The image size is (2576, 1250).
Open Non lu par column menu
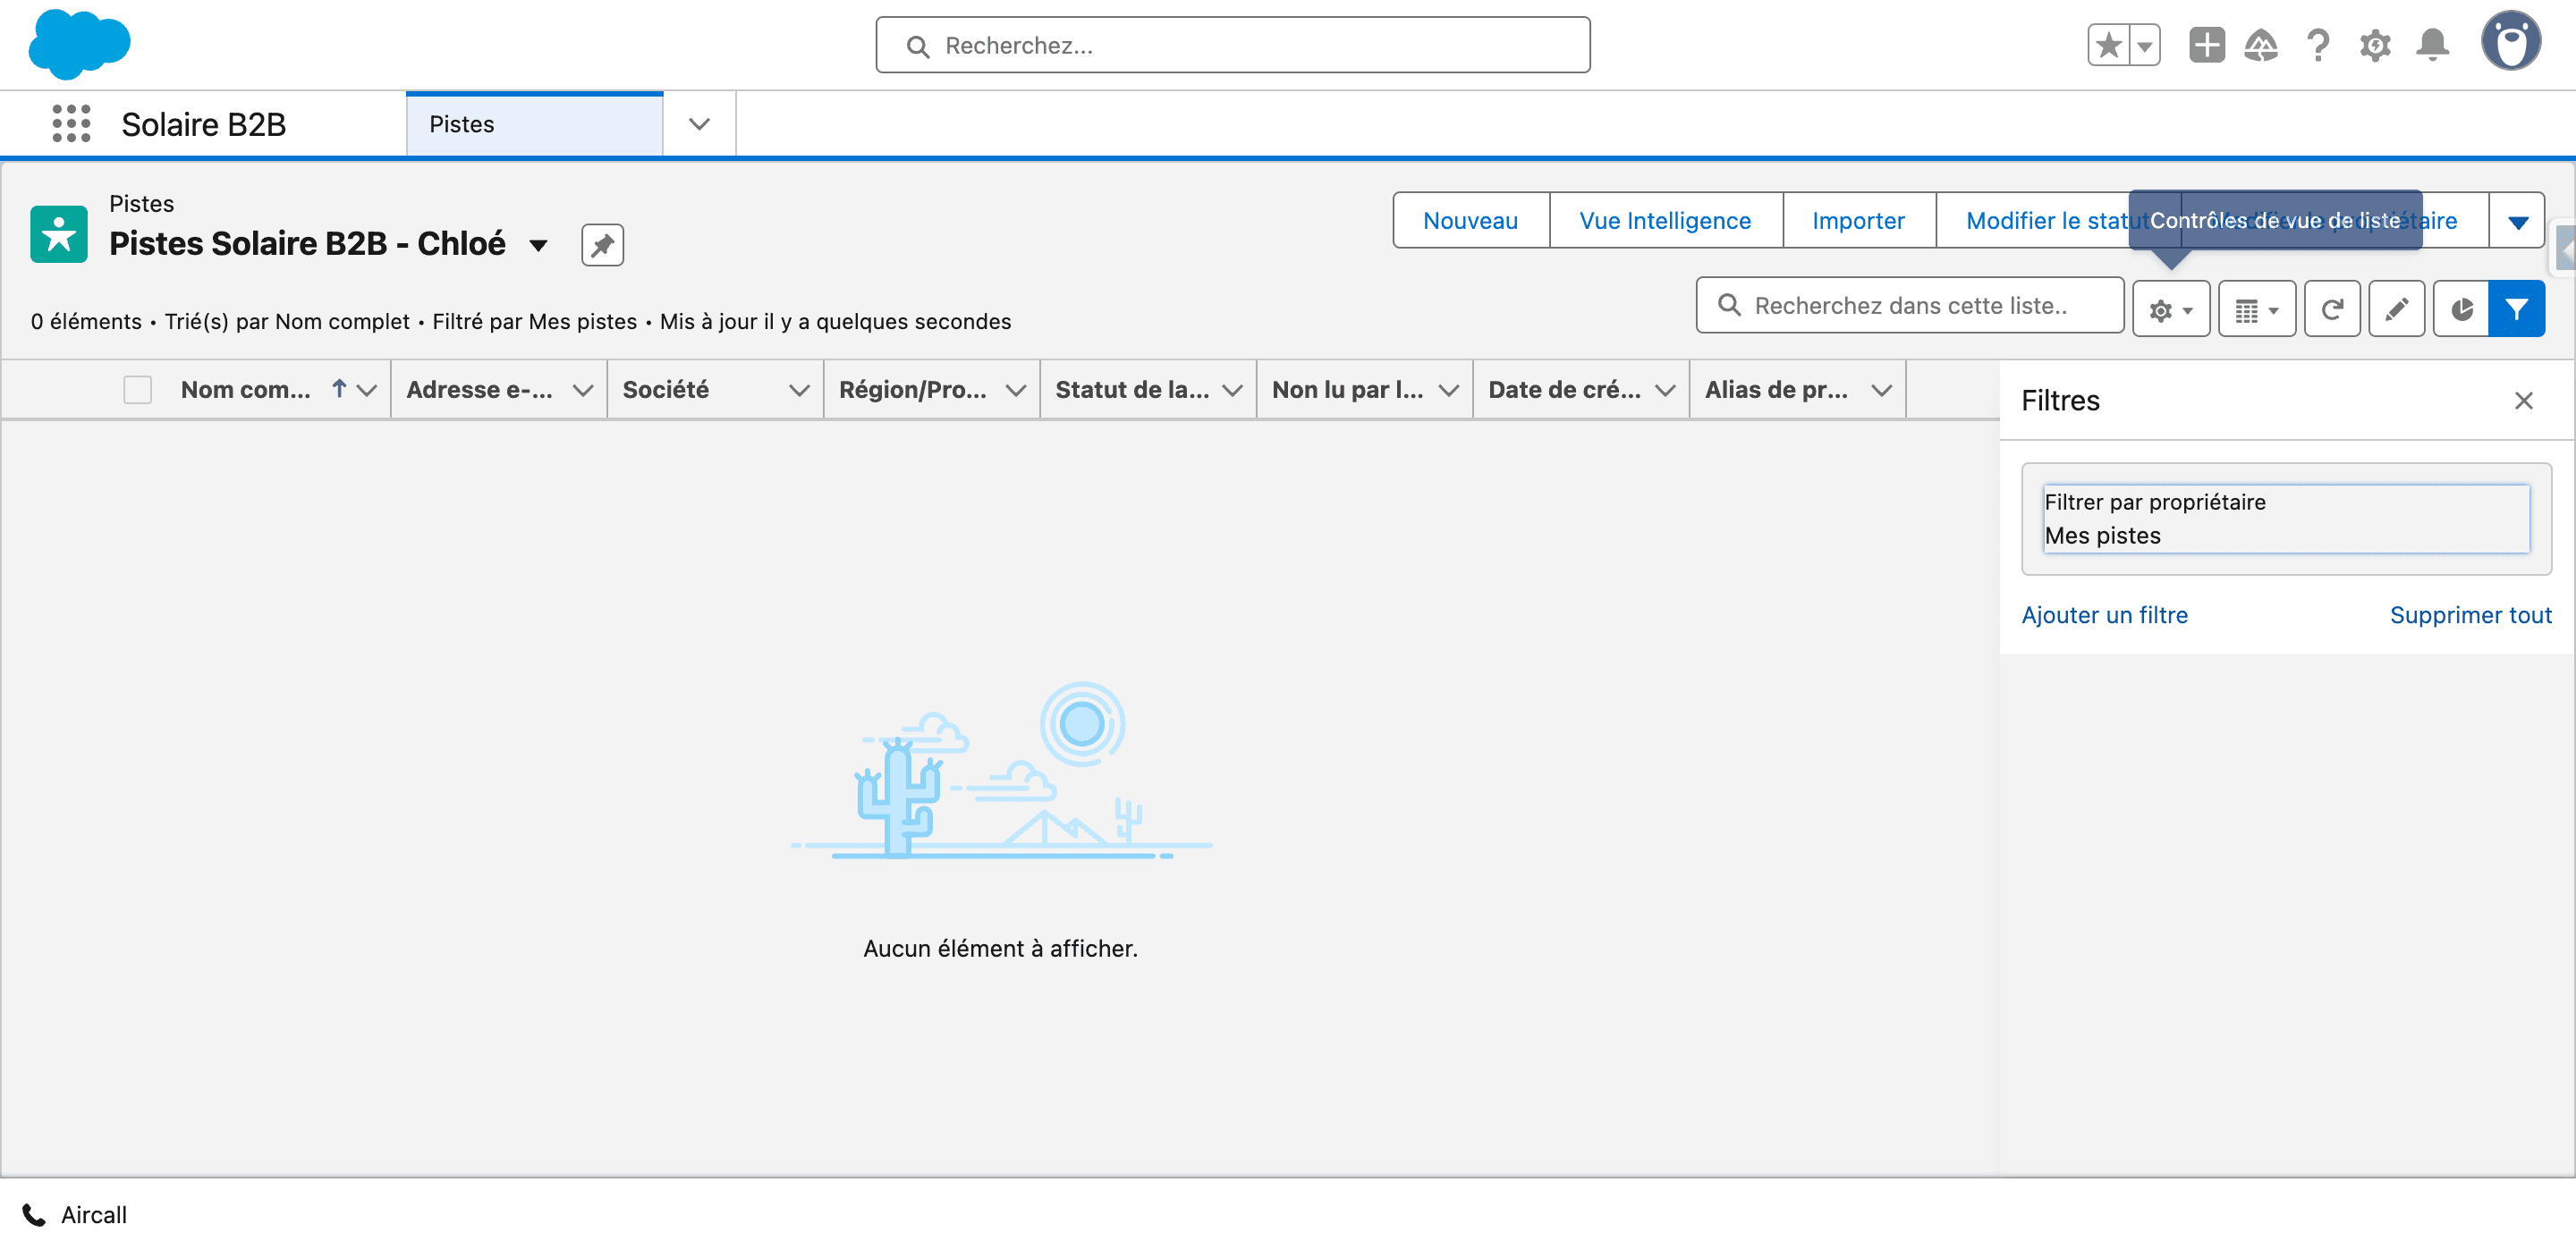click(x=1449, y=390)
